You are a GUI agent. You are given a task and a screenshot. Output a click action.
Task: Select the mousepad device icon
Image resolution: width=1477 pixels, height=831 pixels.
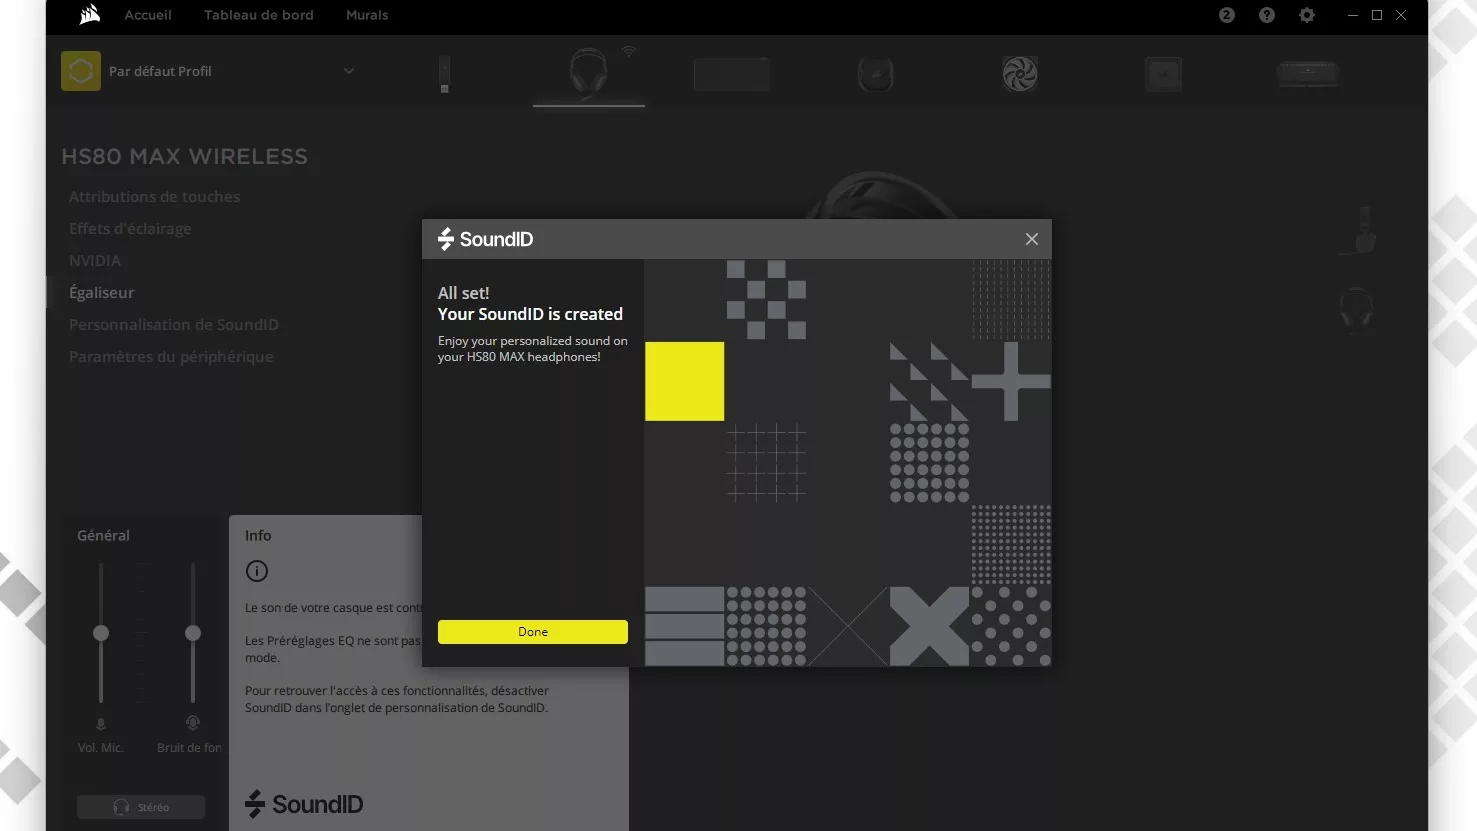pyautogui.click(x=732, y=74)
